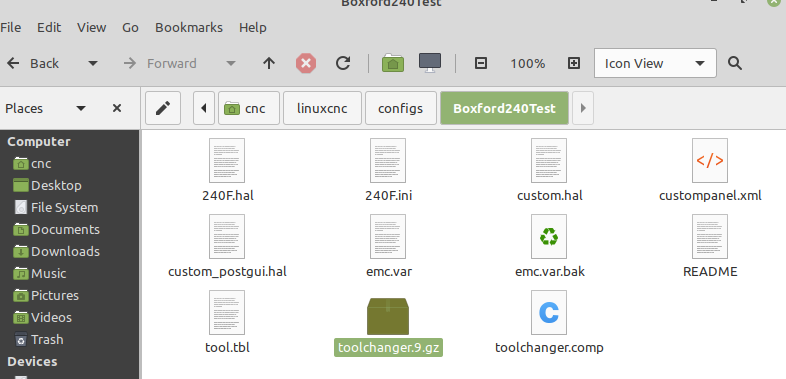Close the Places sidebar
The image size is (786, 379).
[117, 108]
